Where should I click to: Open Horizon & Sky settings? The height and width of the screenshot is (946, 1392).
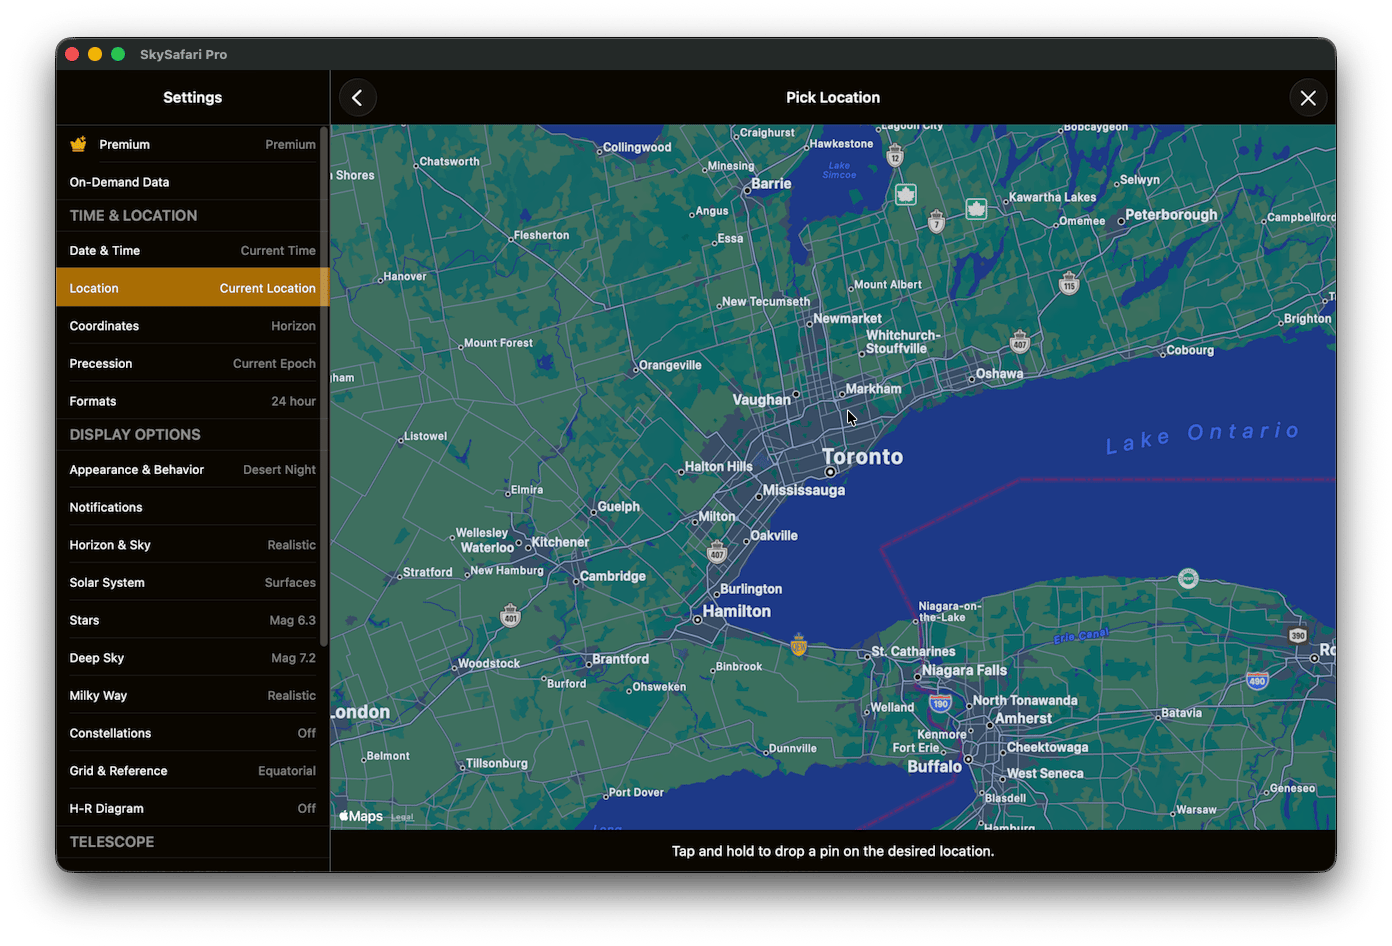click(192, 545)
